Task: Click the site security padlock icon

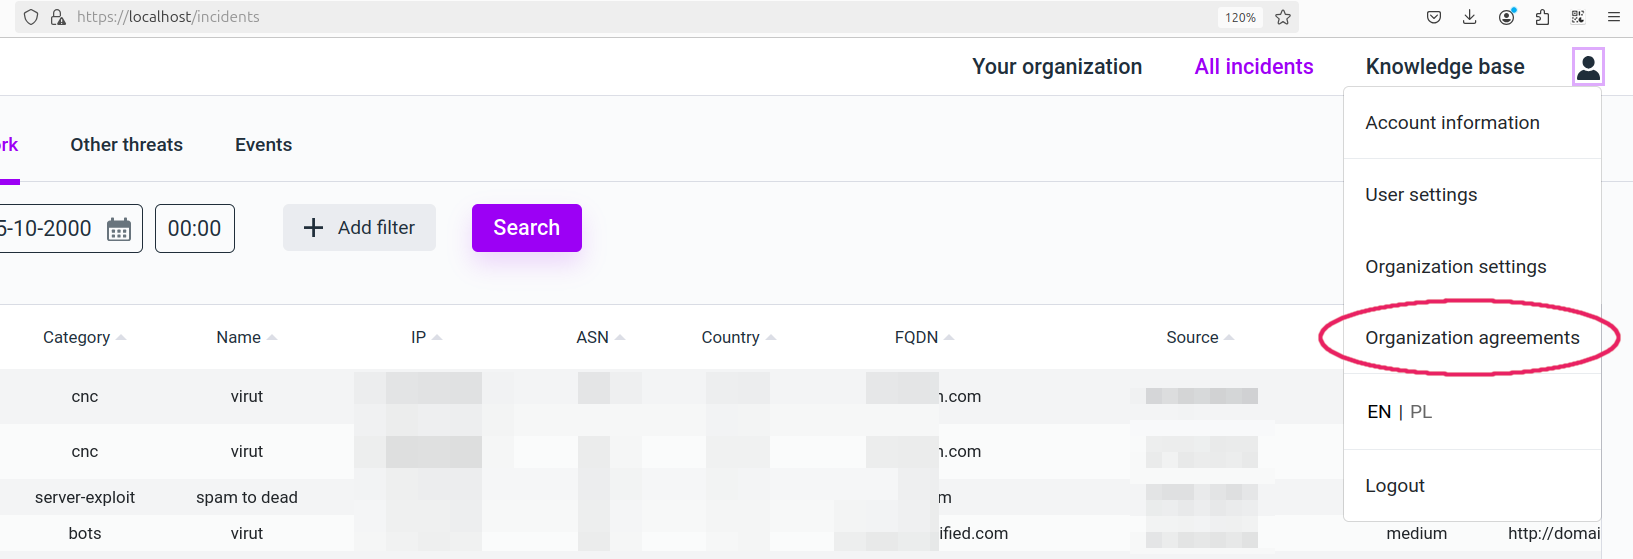Action: pos(58,17)
